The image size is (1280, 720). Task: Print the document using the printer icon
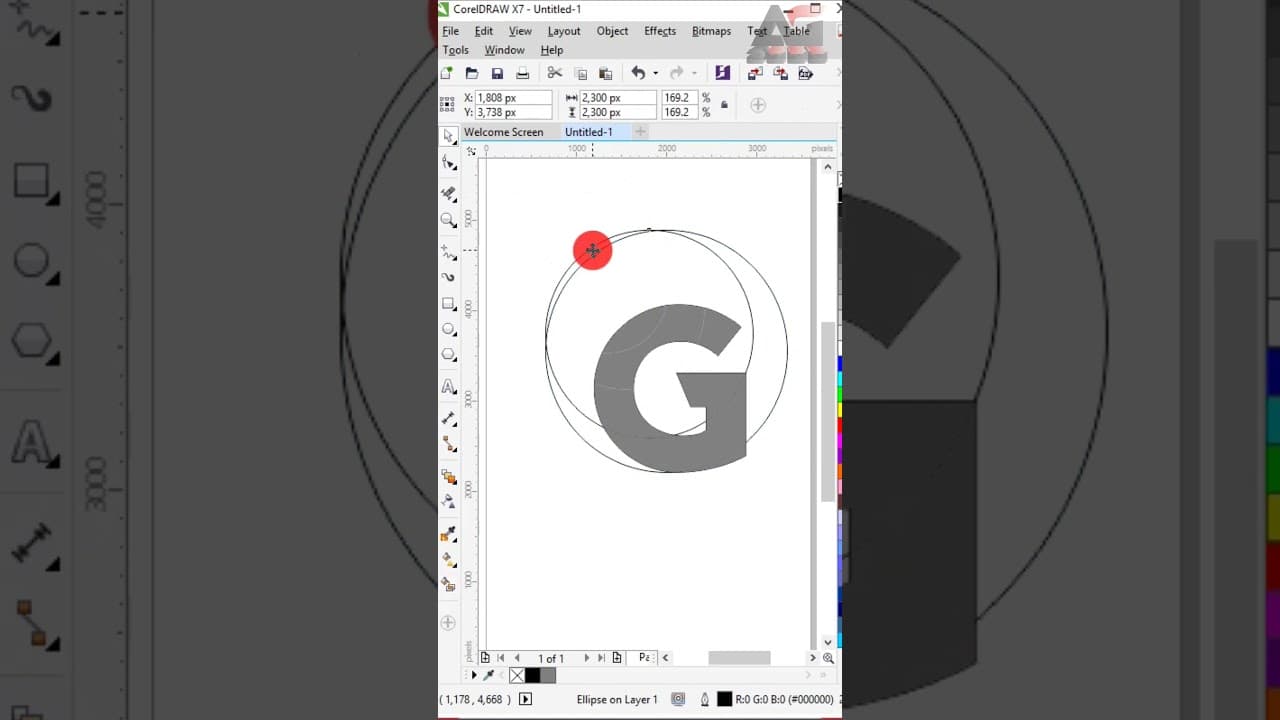pos(522,73)
